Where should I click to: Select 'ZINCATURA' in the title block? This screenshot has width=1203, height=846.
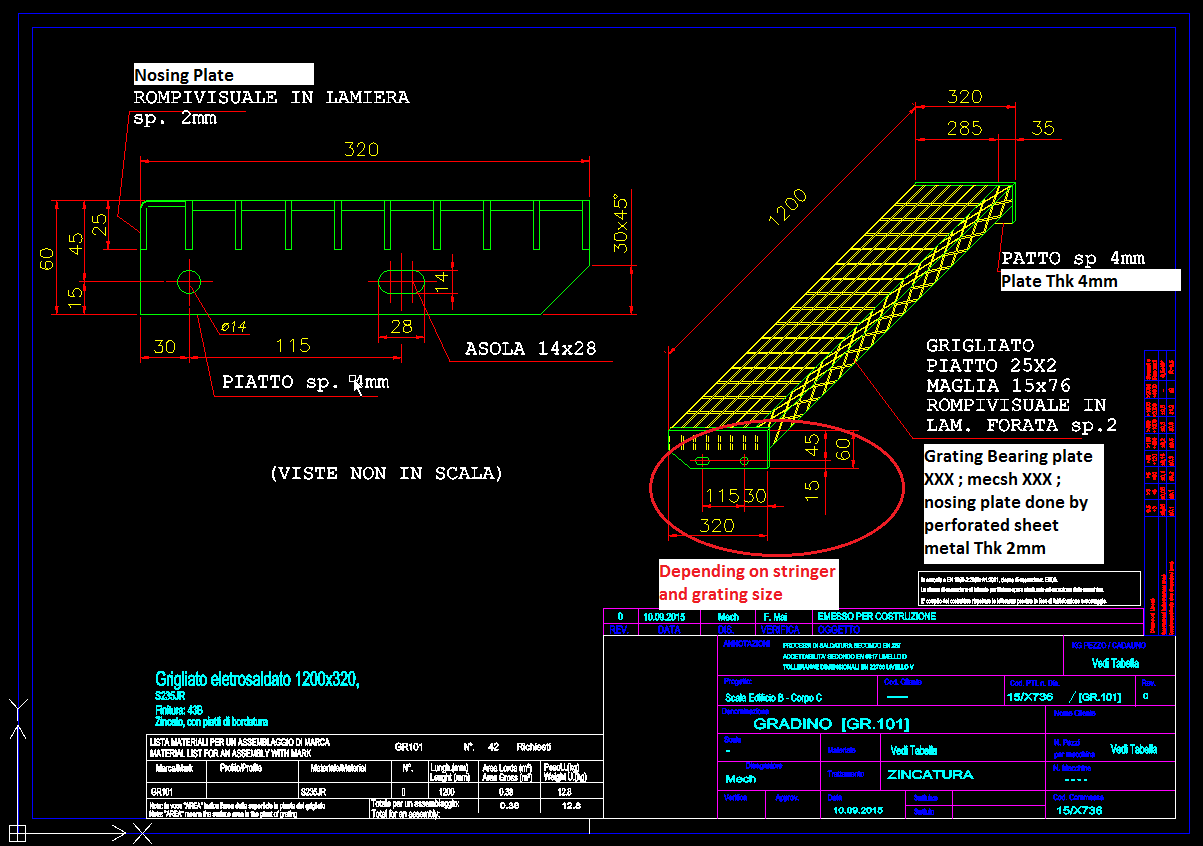pyautogui.click(x=929, y=774)
